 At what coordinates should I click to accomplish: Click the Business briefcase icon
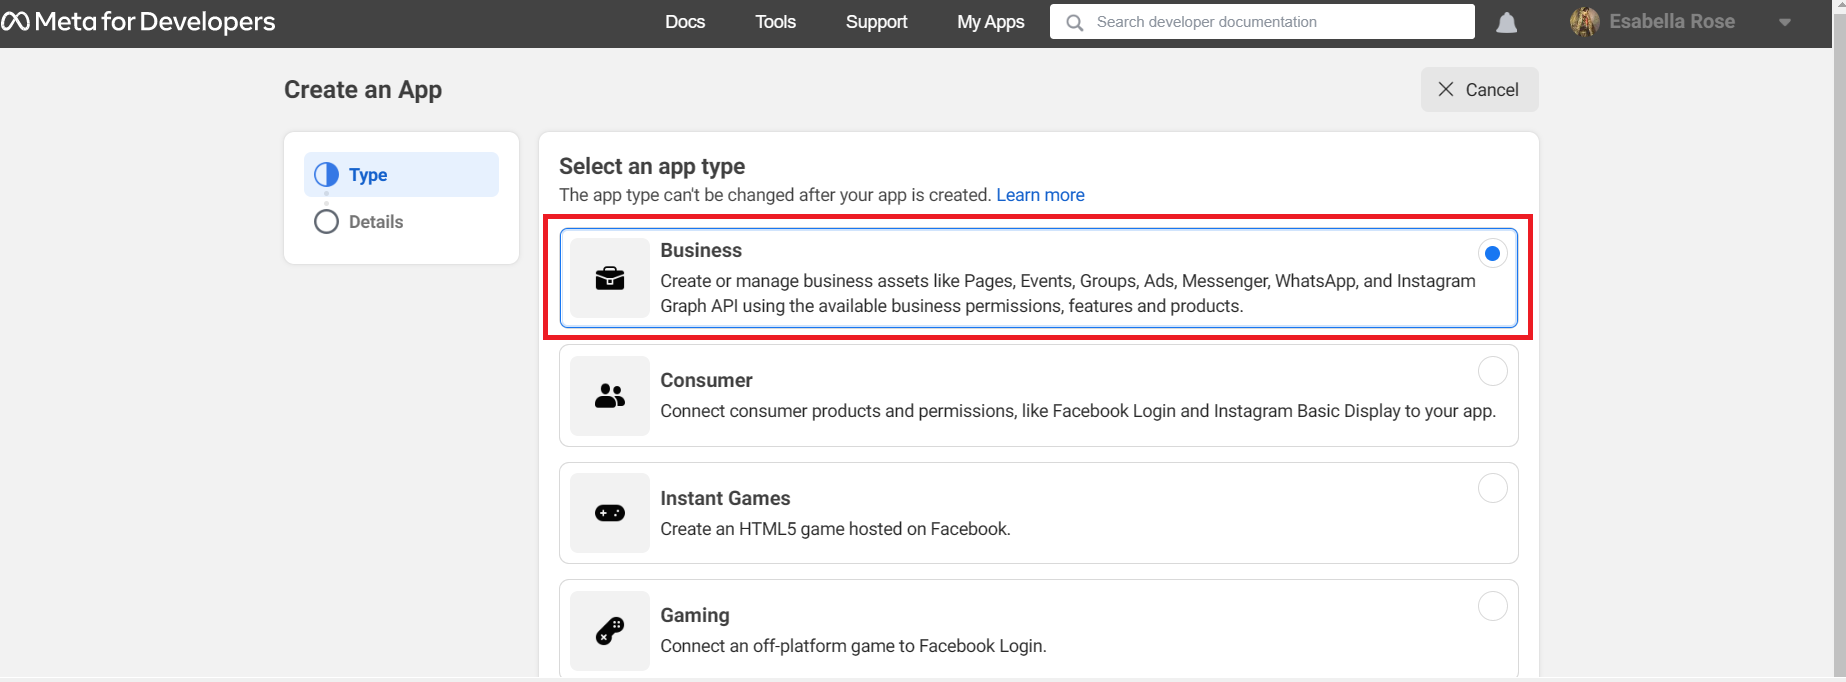point(610,278)
